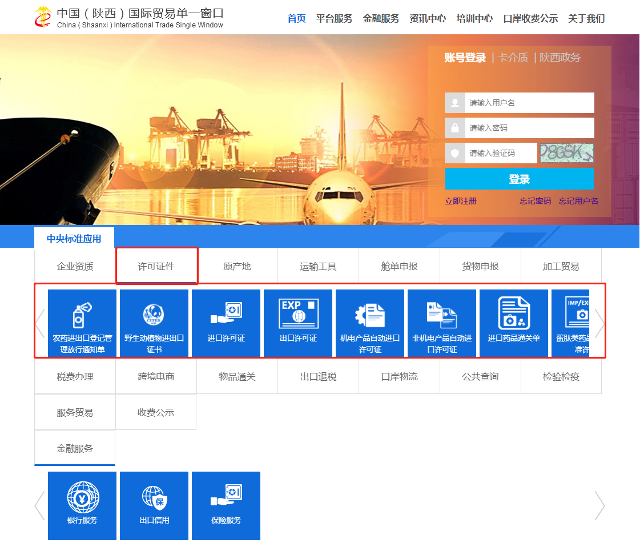Select the 收费公示 category
The image size is (640, 543).
(156, 412)
